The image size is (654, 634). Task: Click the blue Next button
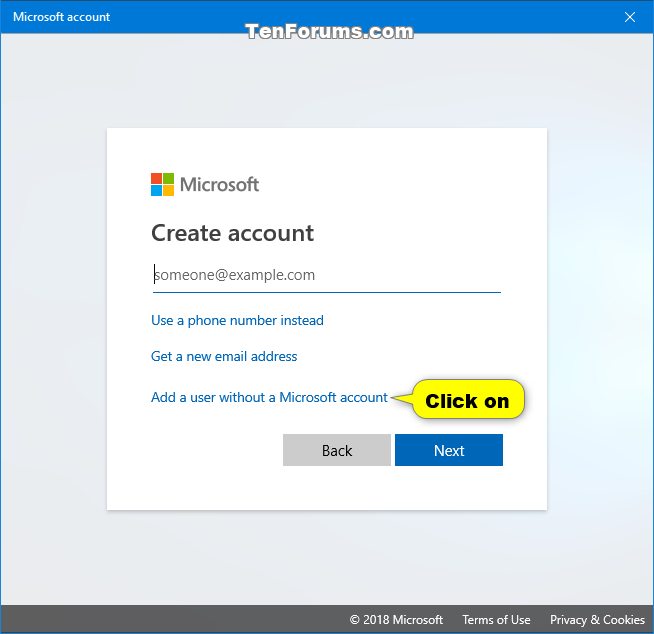coord(449,450)
